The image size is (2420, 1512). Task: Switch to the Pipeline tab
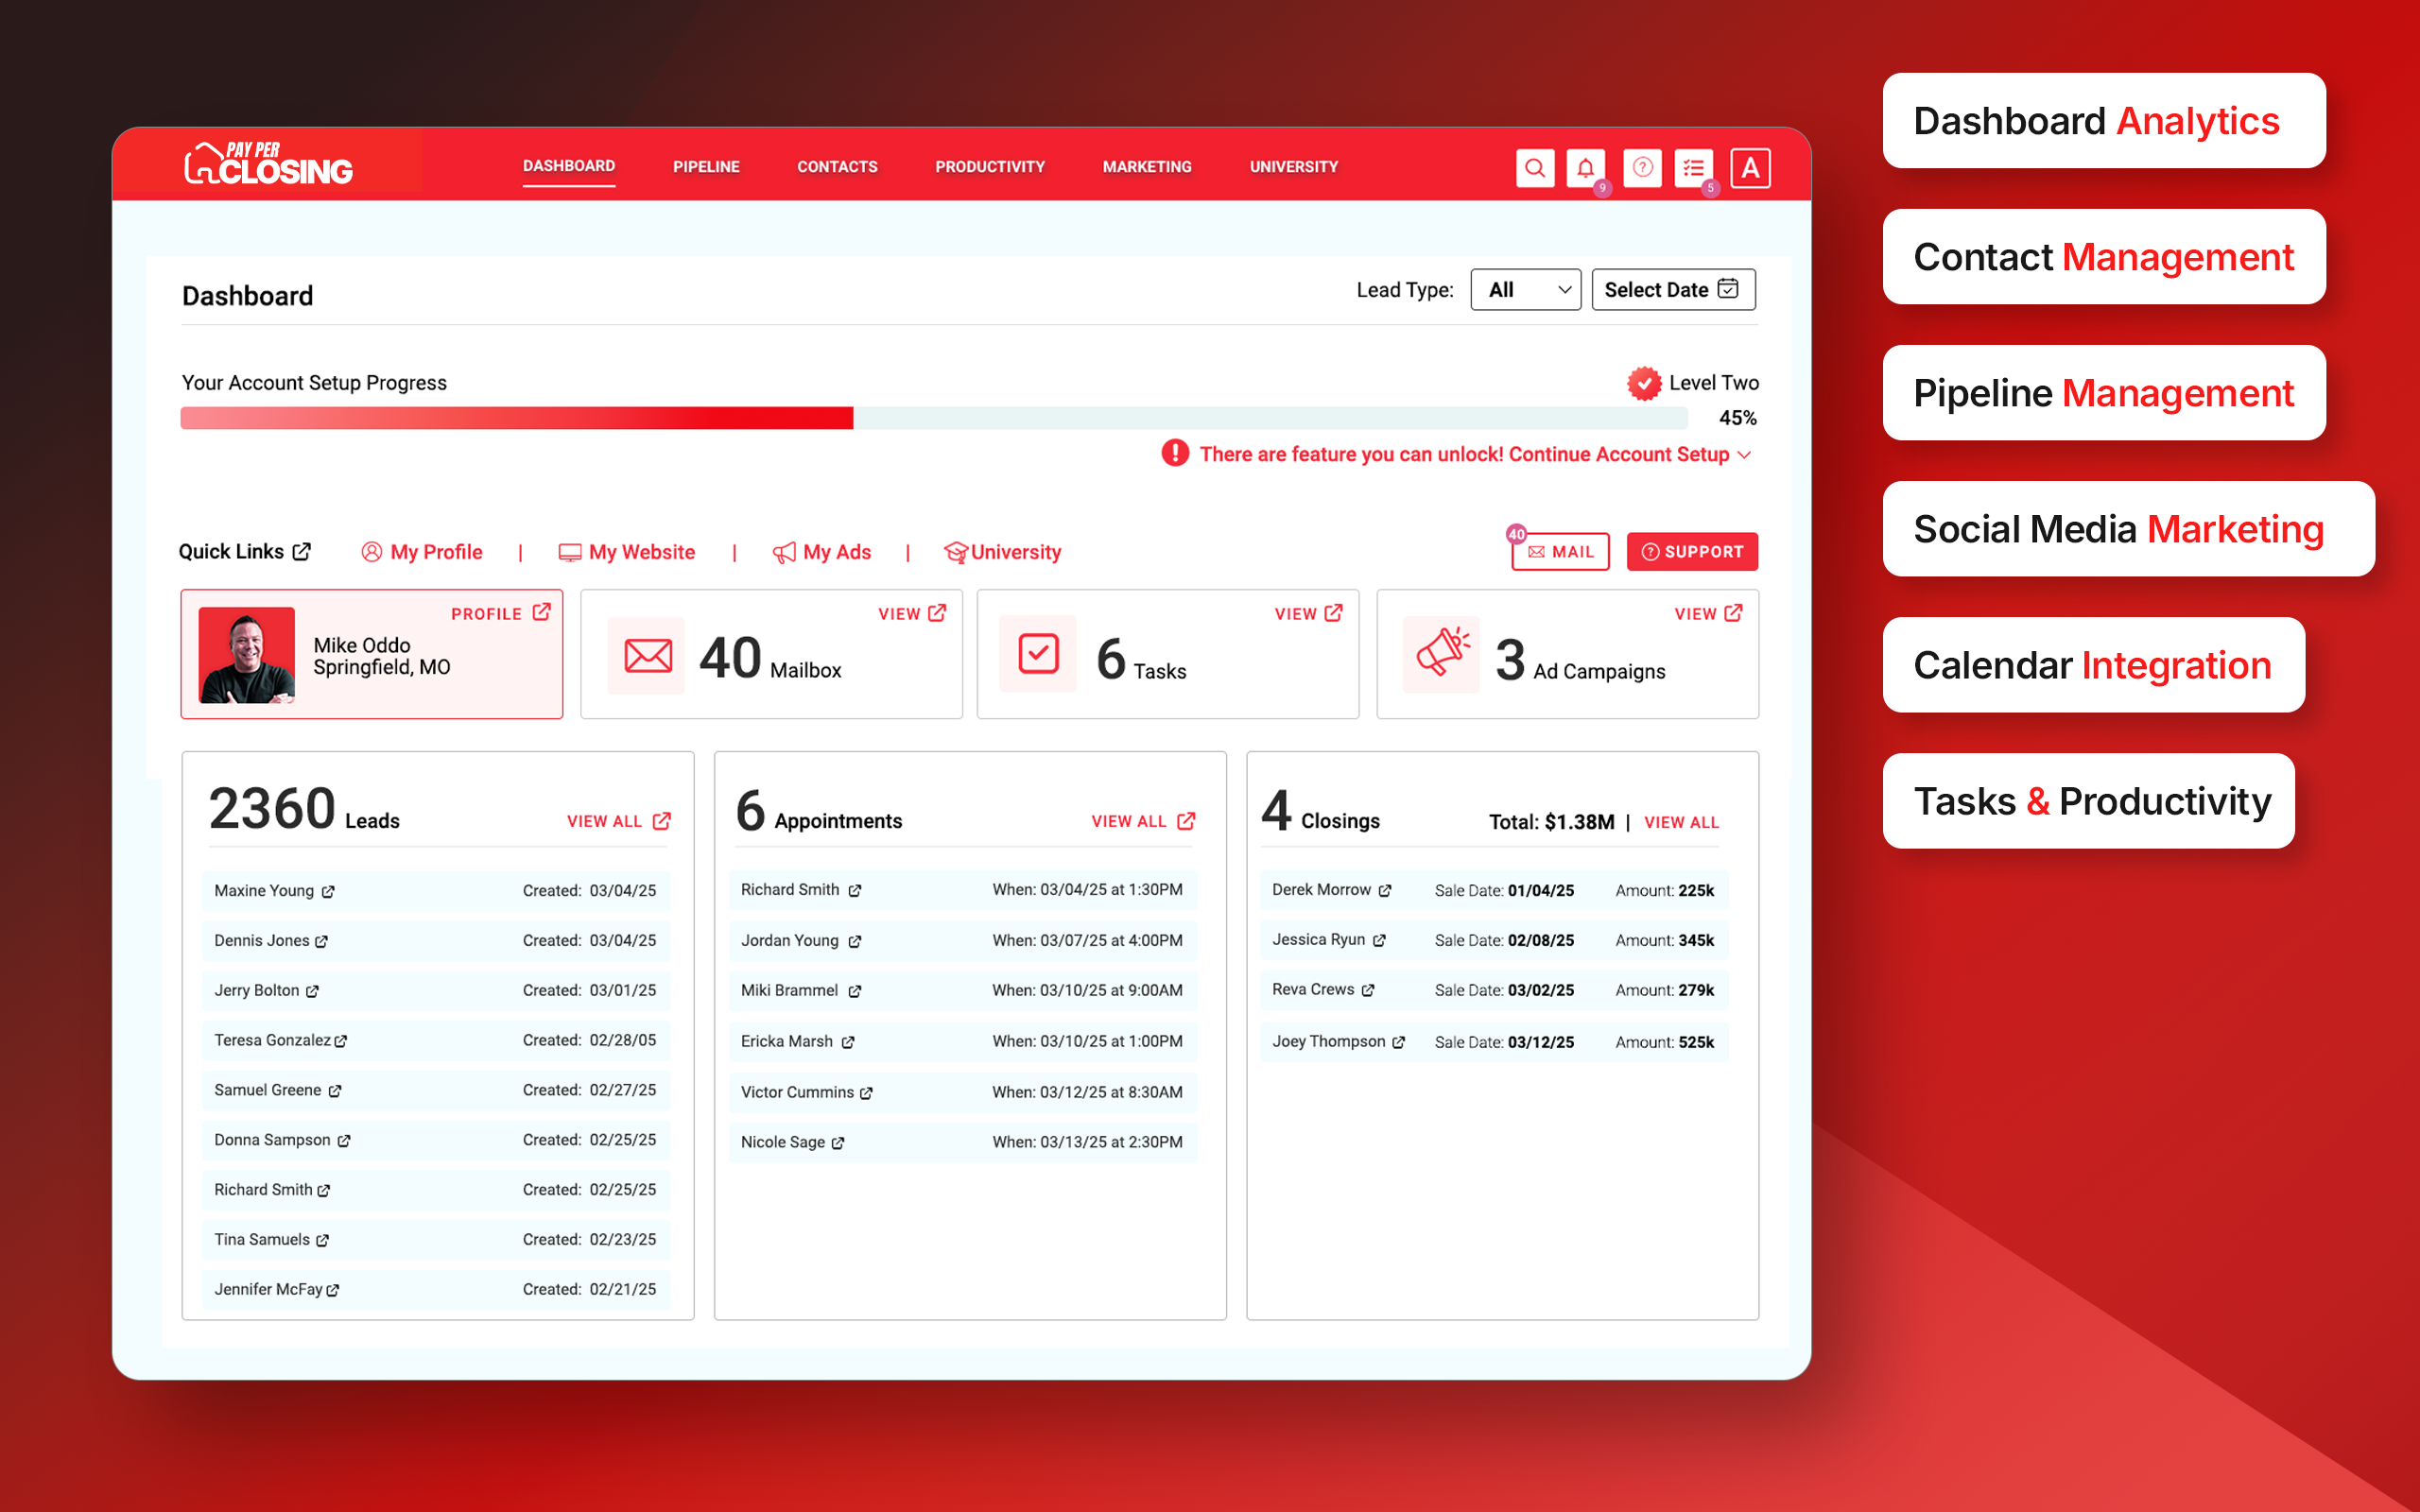(x=706, y=167)
